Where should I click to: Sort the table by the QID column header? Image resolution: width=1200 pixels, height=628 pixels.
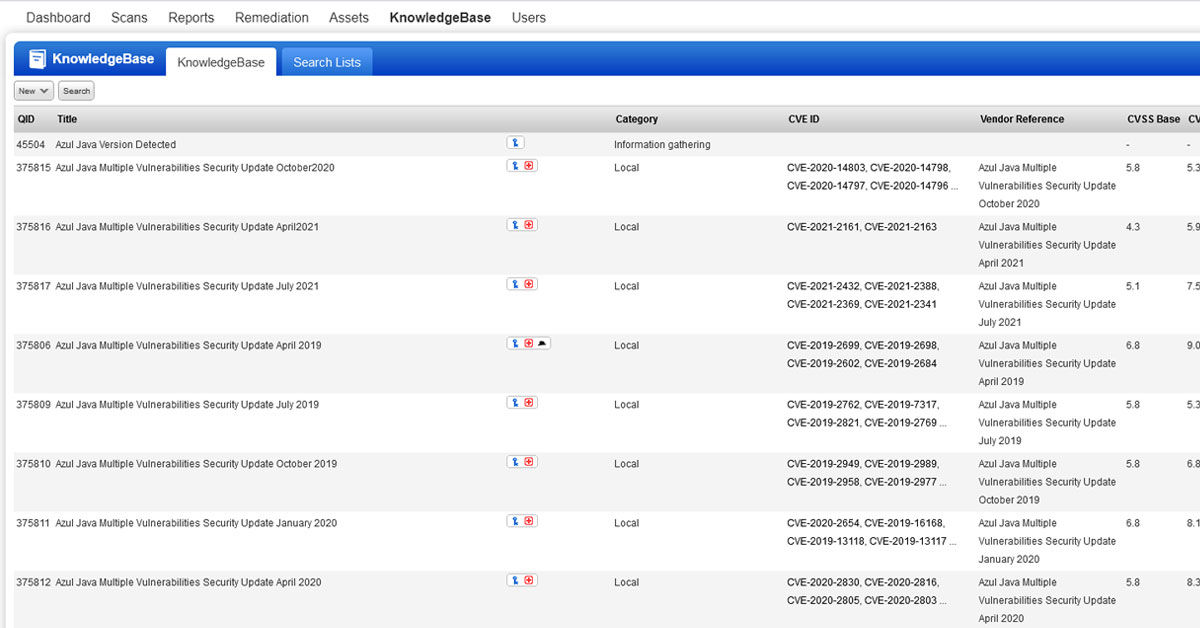(x=26, y=118)
